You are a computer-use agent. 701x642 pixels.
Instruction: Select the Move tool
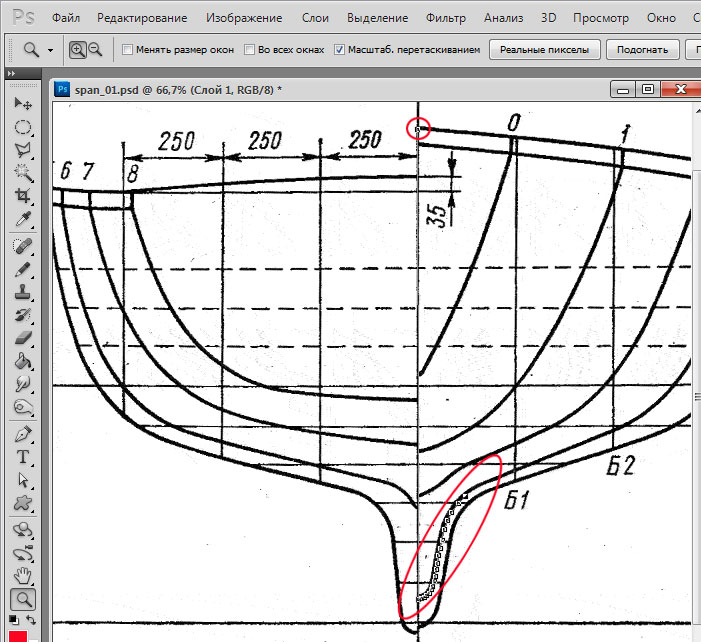click(x=22, y=104)
